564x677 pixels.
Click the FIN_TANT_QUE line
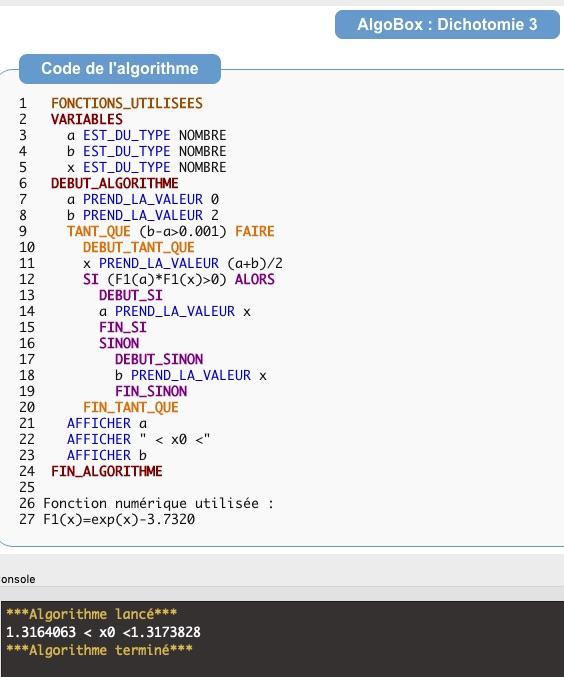[131, 407]
